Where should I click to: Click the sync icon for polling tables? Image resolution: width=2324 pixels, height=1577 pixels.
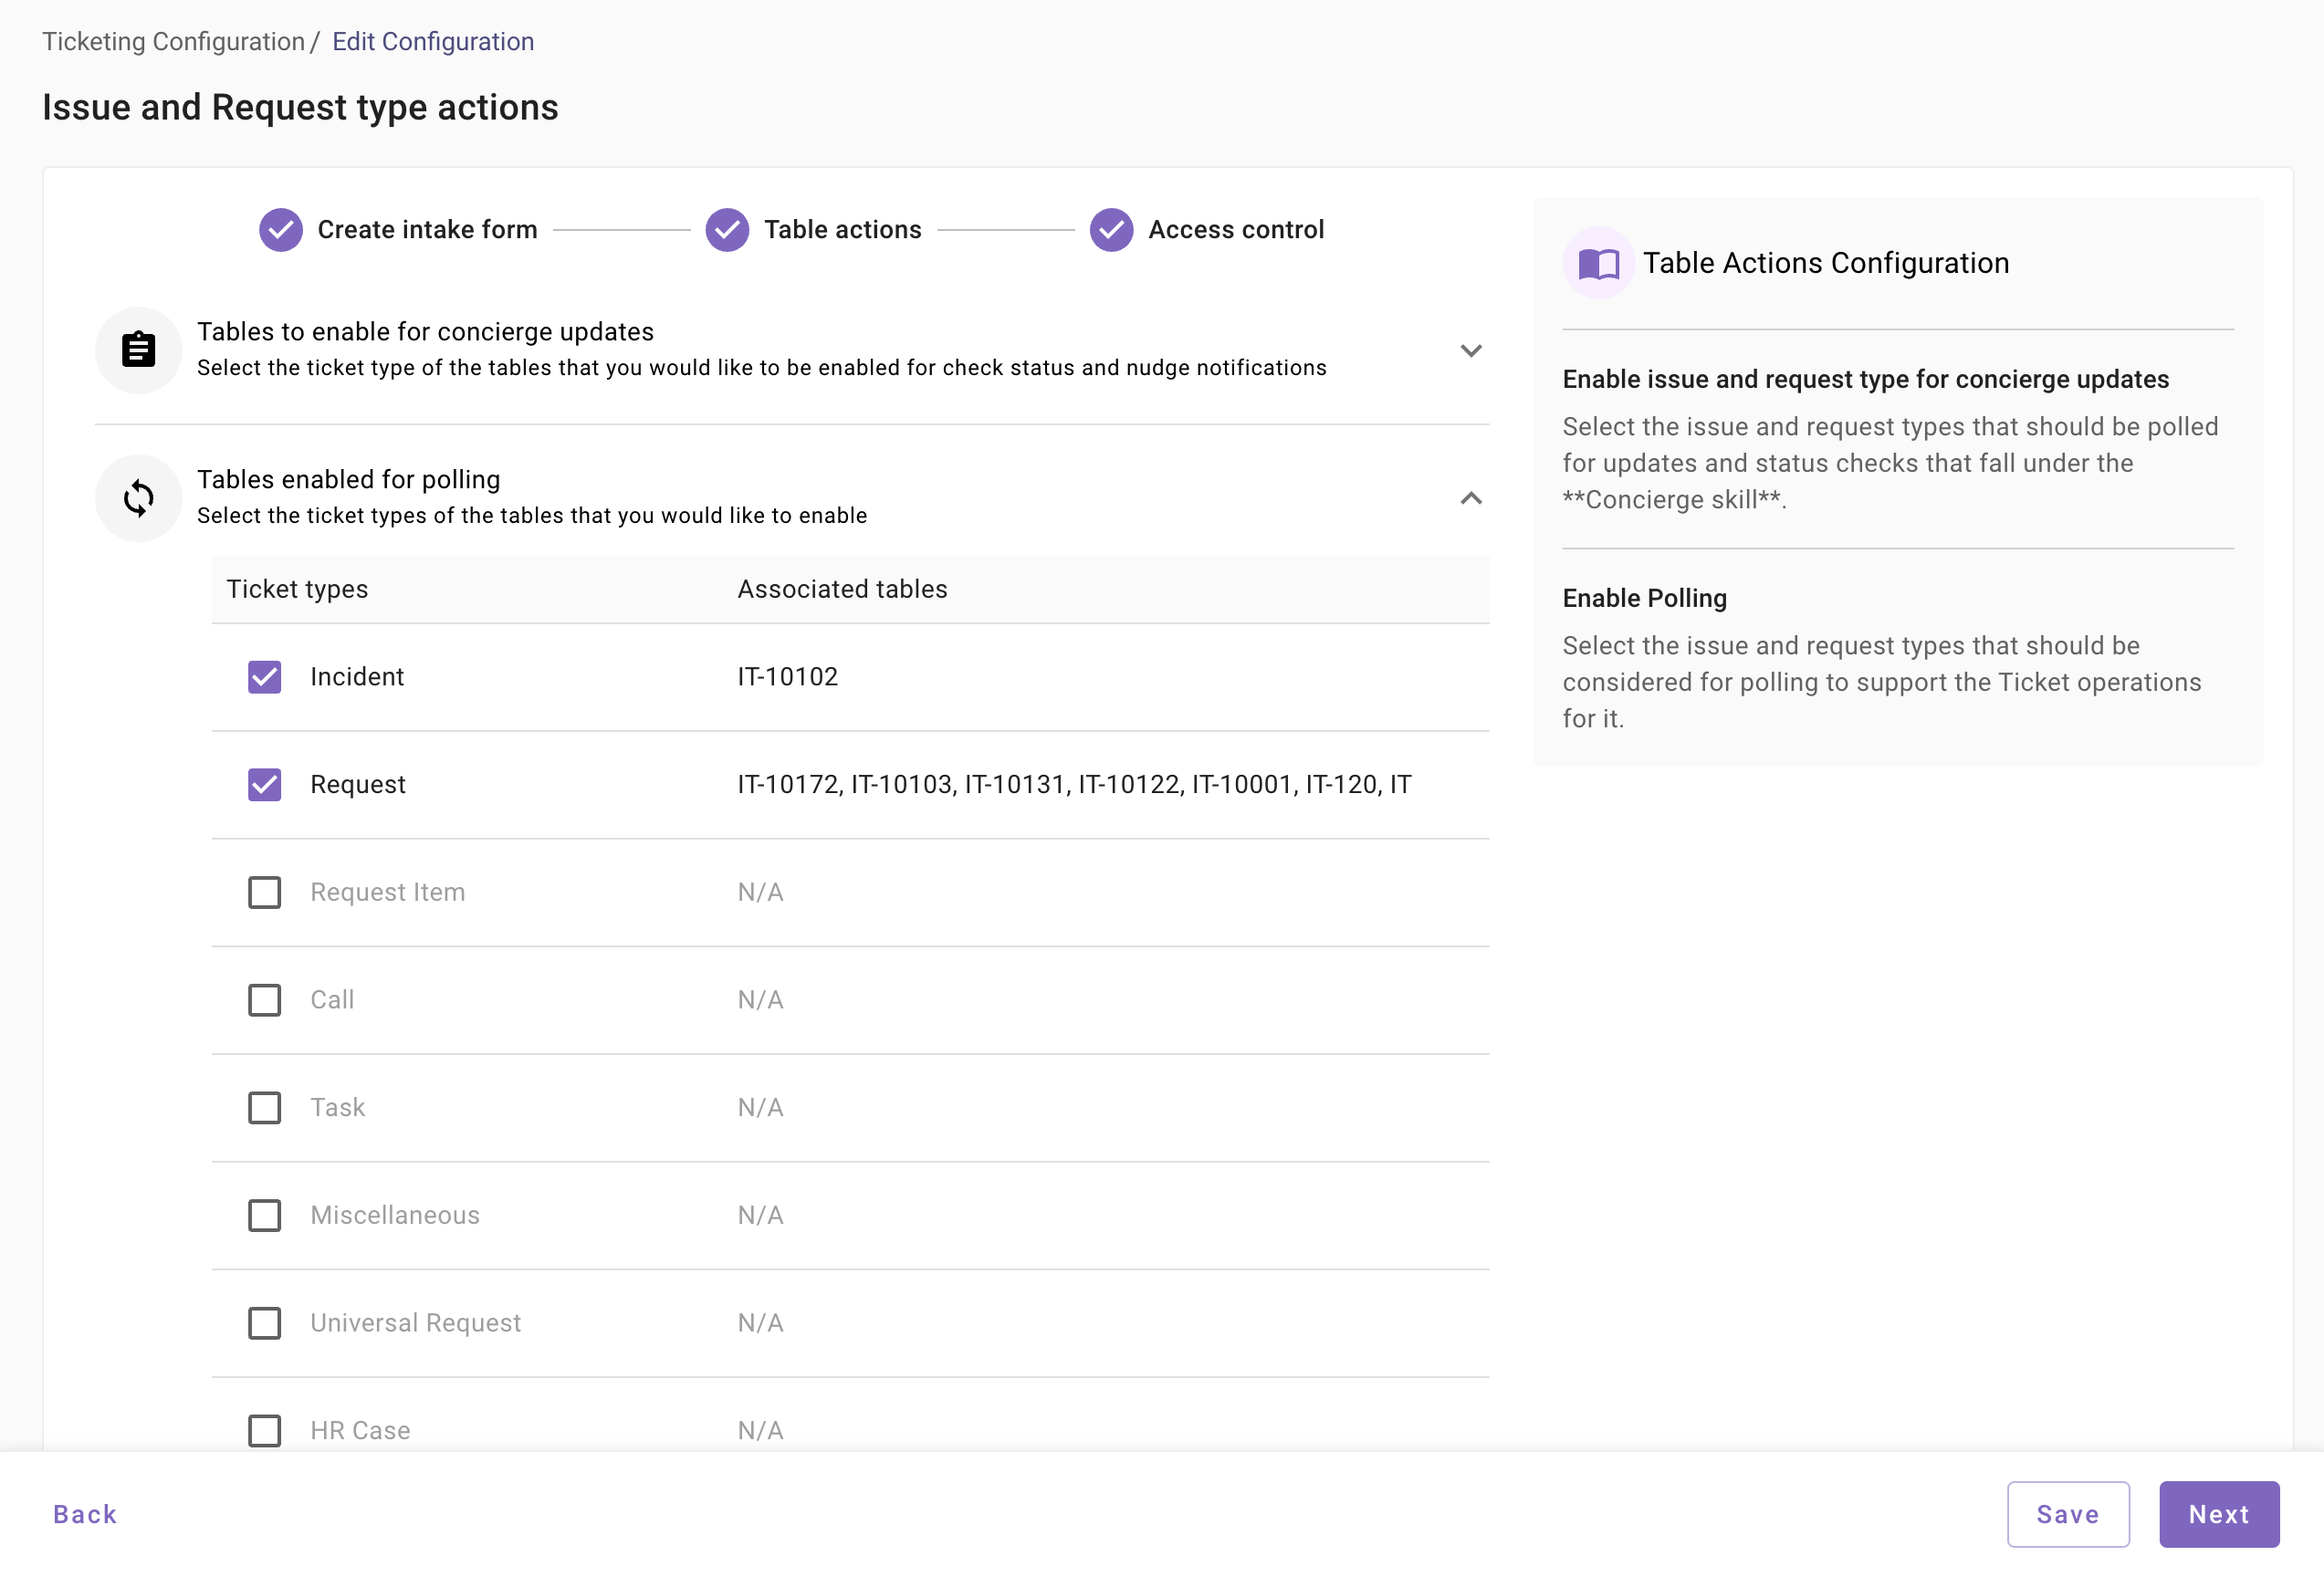138,498
